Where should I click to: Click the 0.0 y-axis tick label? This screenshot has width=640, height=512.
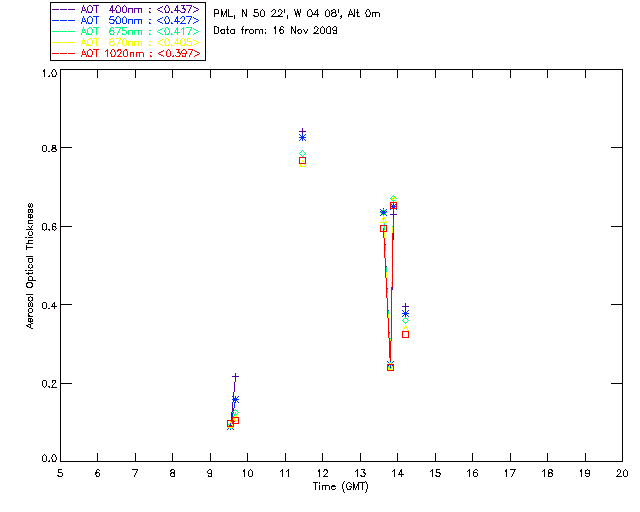click(49, 459)
